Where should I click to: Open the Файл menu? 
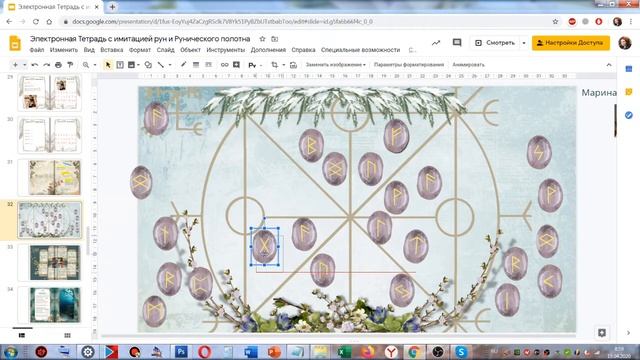pyautogui.click(x=37, y=50)
